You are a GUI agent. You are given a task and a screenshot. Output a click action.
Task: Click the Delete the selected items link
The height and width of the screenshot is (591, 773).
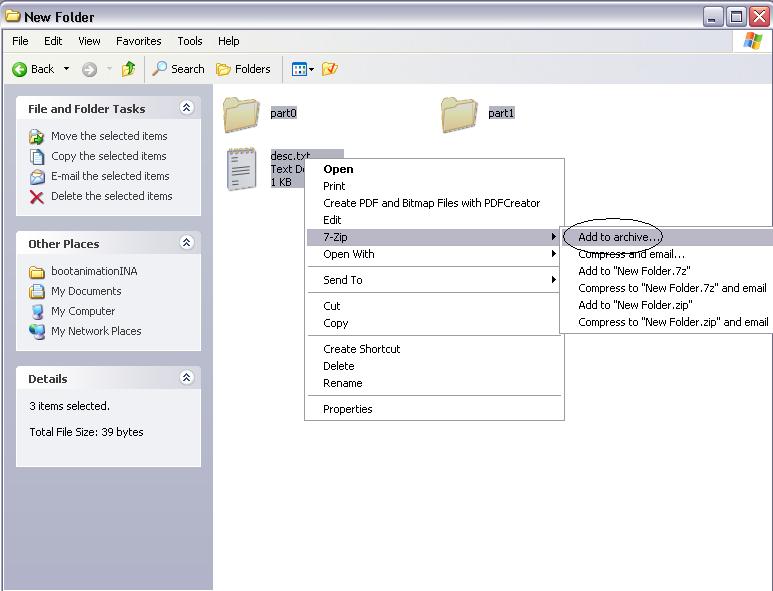[111, 196]
